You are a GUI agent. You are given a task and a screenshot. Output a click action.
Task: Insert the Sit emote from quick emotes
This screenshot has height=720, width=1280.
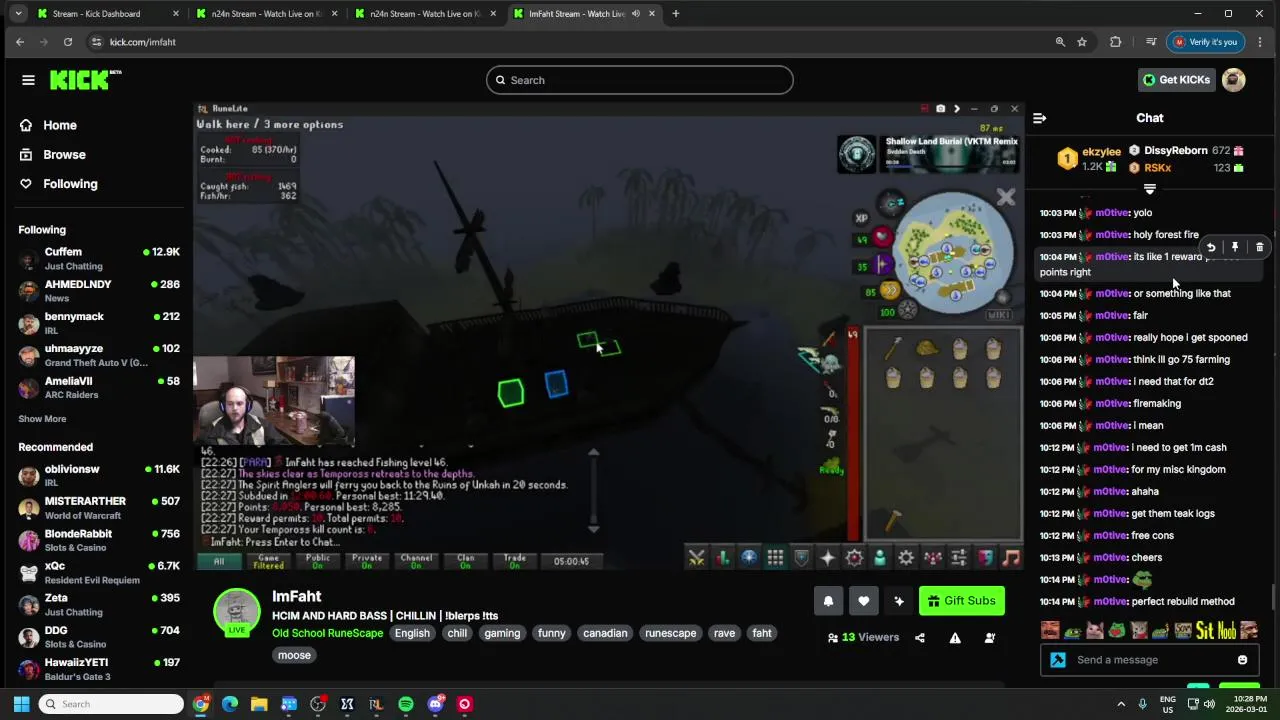(1204, 630)
